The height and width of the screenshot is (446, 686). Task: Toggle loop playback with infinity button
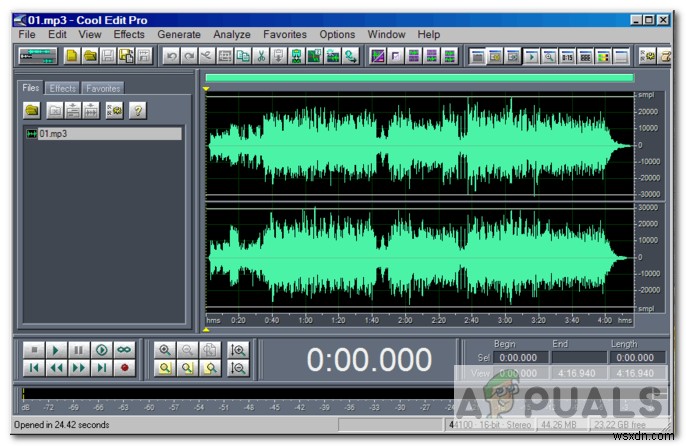pos(124,350)
